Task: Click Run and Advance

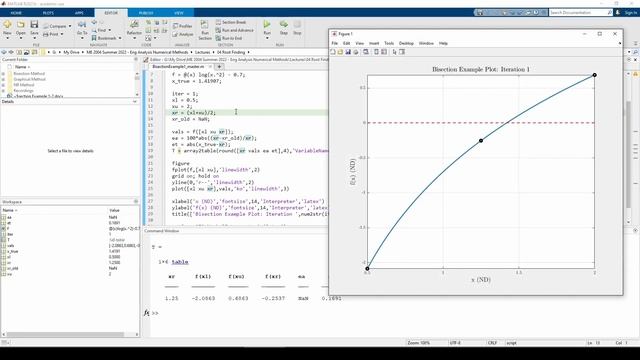Action: (234, 30)
